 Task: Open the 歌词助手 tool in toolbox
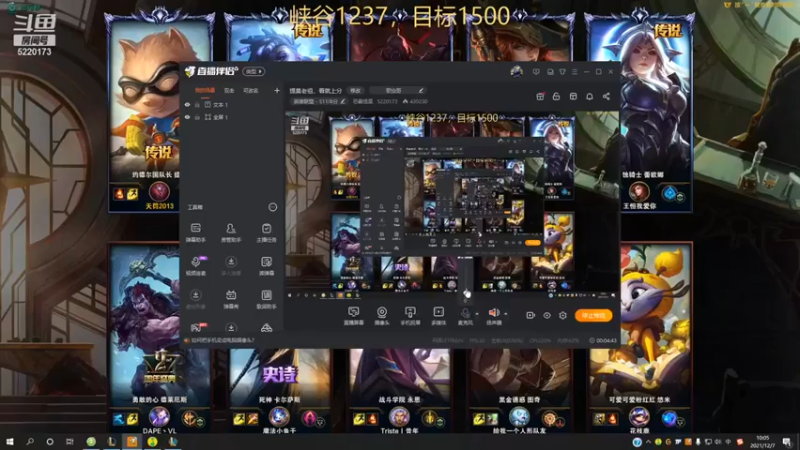pos(266,299)
